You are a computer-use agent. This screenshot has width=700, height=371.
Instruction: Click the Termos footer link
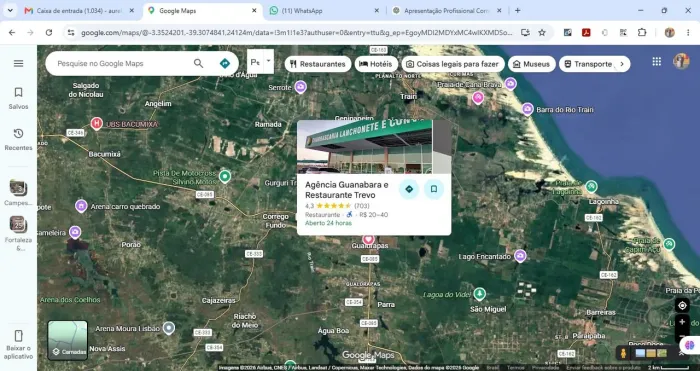pos(516,368)
